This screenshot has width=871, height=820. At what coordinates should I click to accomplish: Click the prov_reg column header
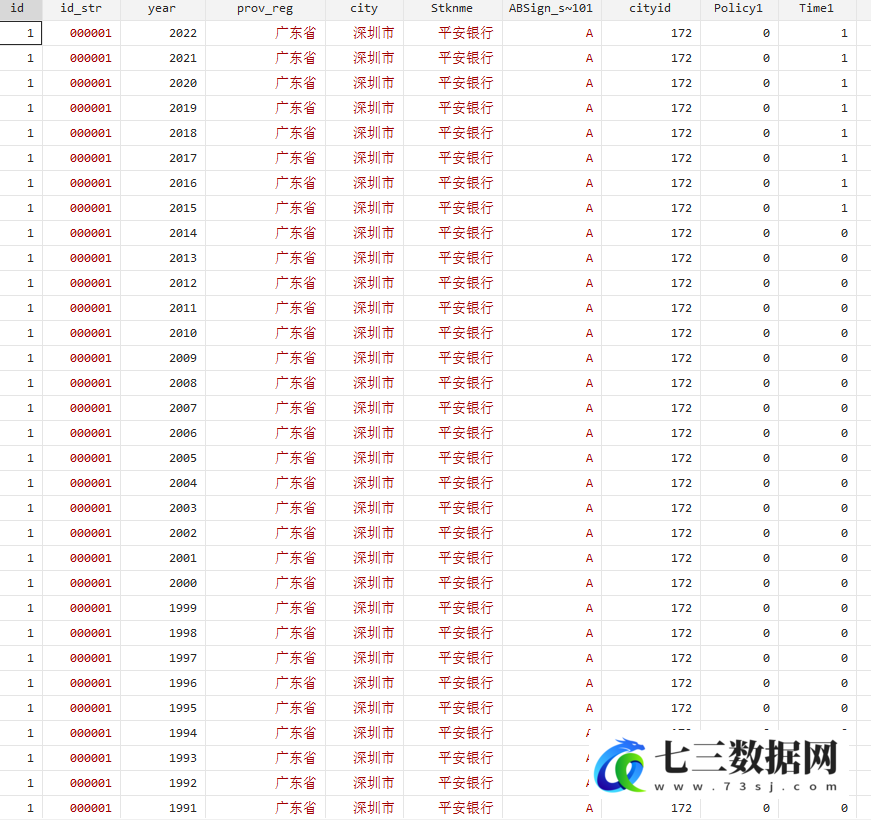tap(265, 9)
